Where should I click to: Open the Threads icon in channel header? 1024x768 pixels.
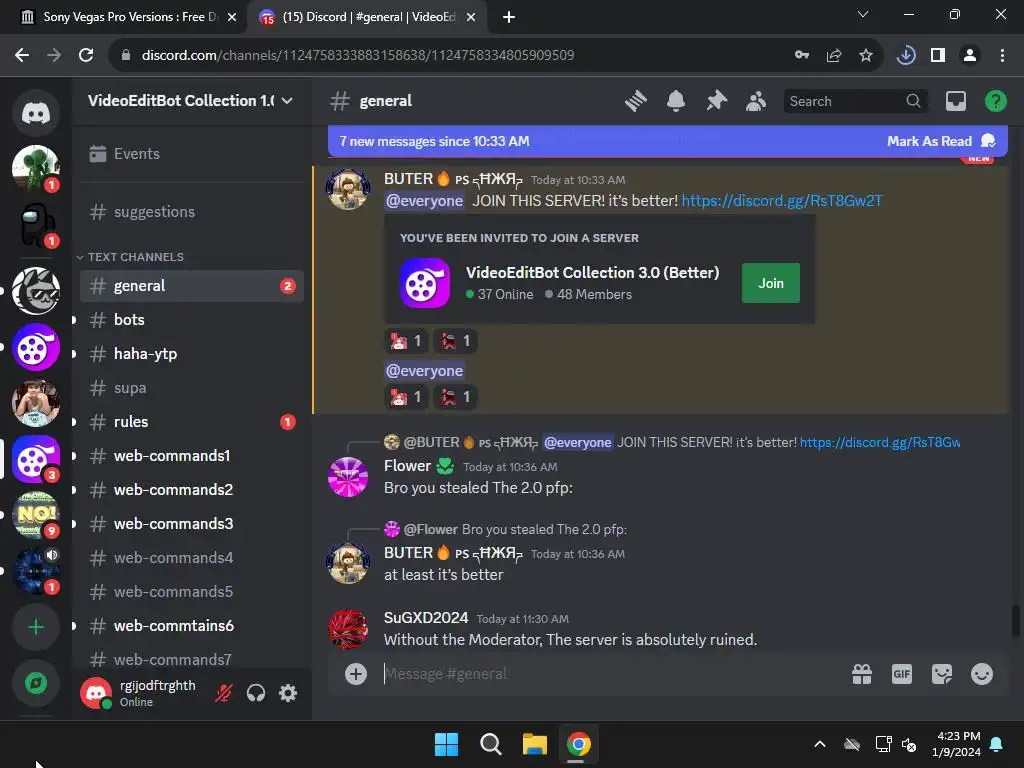point(635,101)
